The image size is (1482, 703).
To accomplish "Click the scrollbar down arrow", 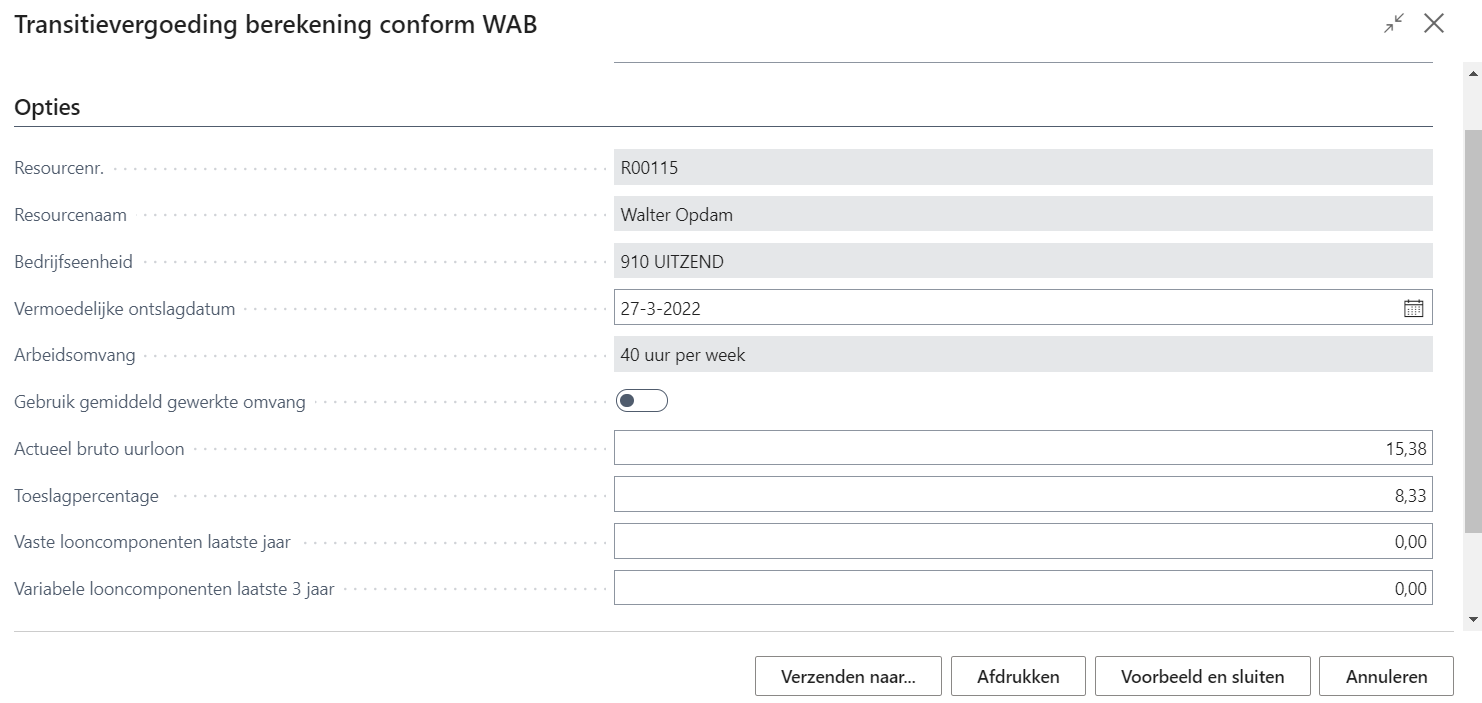I will click(x=1472, y=619).
